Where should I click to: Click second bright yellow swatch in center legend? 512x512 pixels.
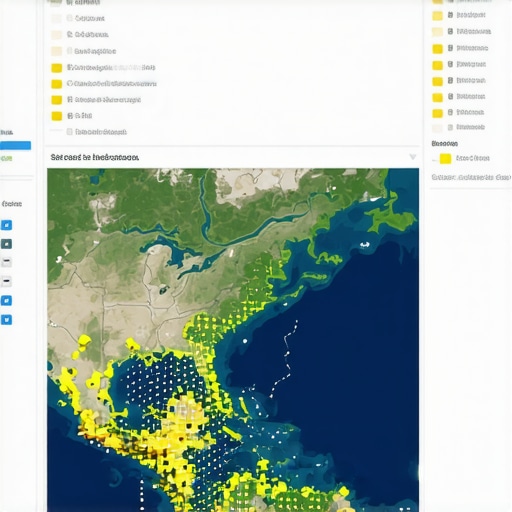pos(56,84)
